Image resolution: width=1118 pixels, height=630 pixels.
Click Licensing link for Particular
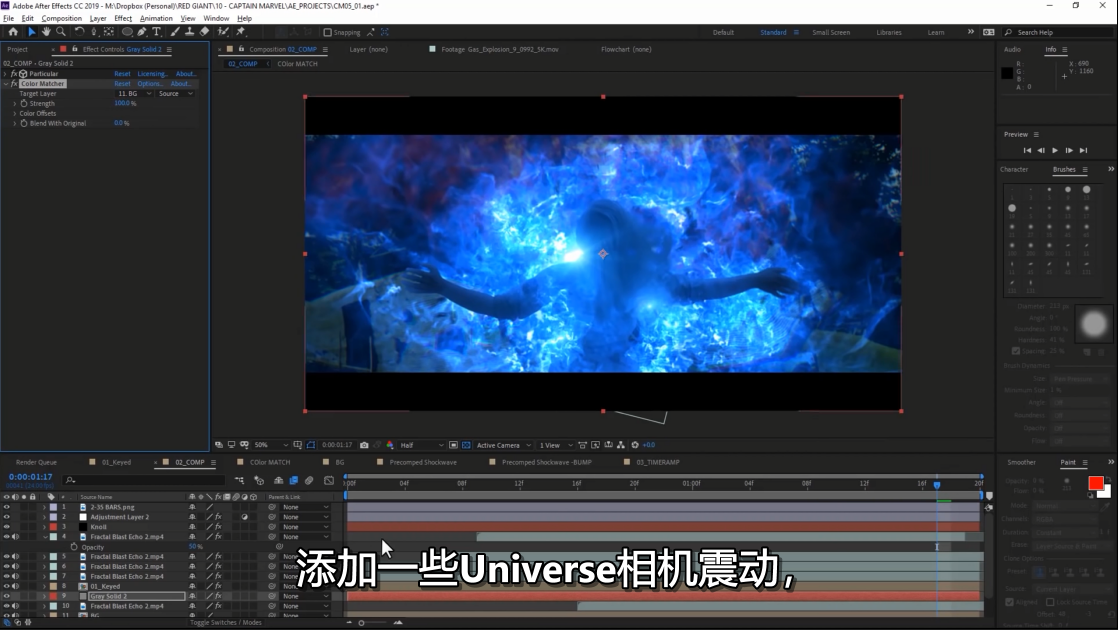pyautogui.click(x=153, y=73)
